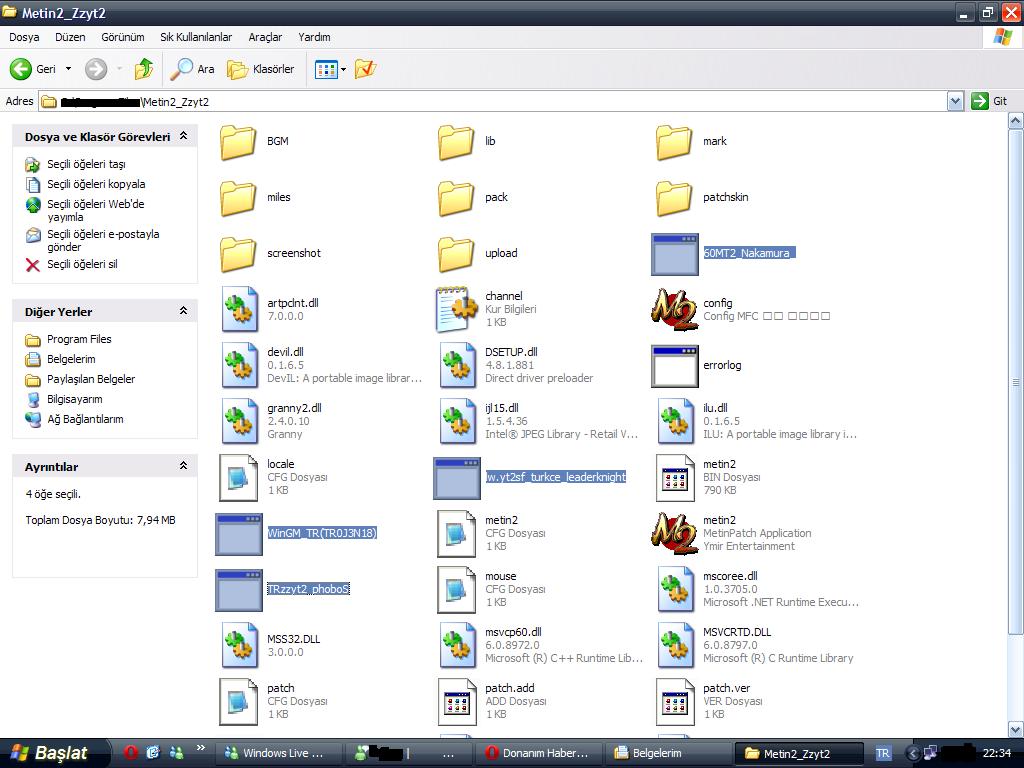Click Seçili öğeleri taşı link

pos(86,165)
